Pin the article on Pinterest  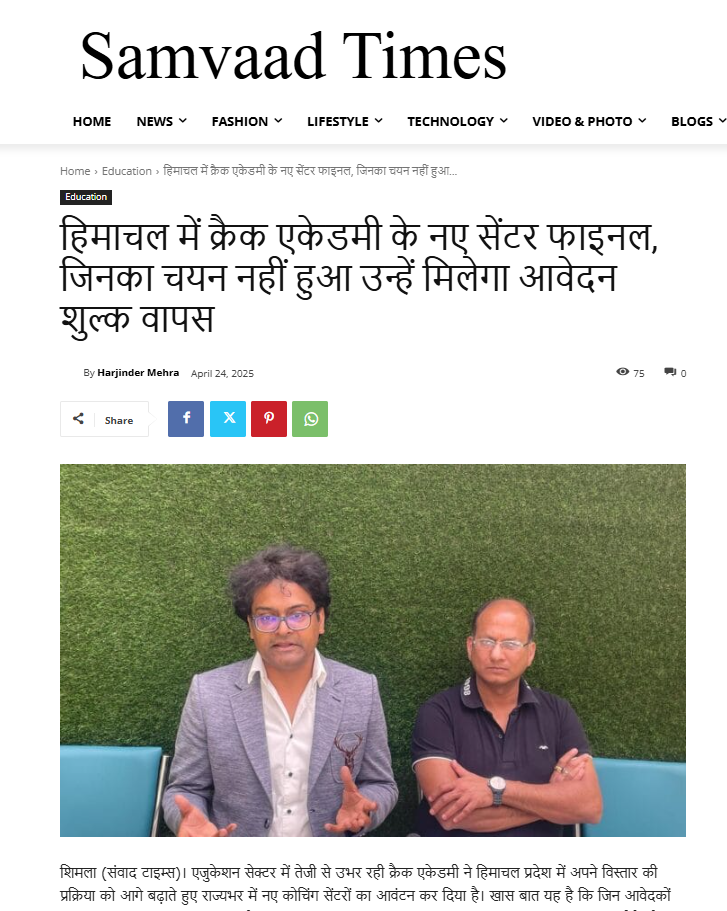point(268,418)
